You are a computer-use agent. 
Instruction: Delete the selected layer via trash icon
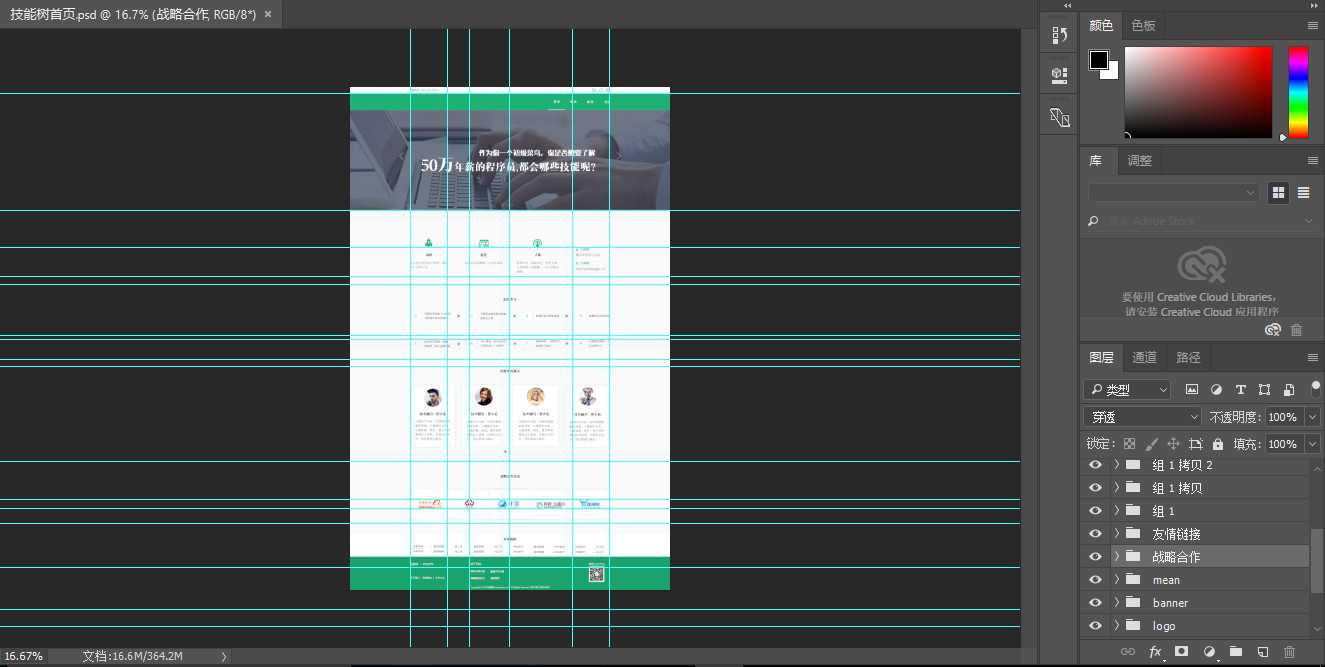click(x=1289, y=651)
